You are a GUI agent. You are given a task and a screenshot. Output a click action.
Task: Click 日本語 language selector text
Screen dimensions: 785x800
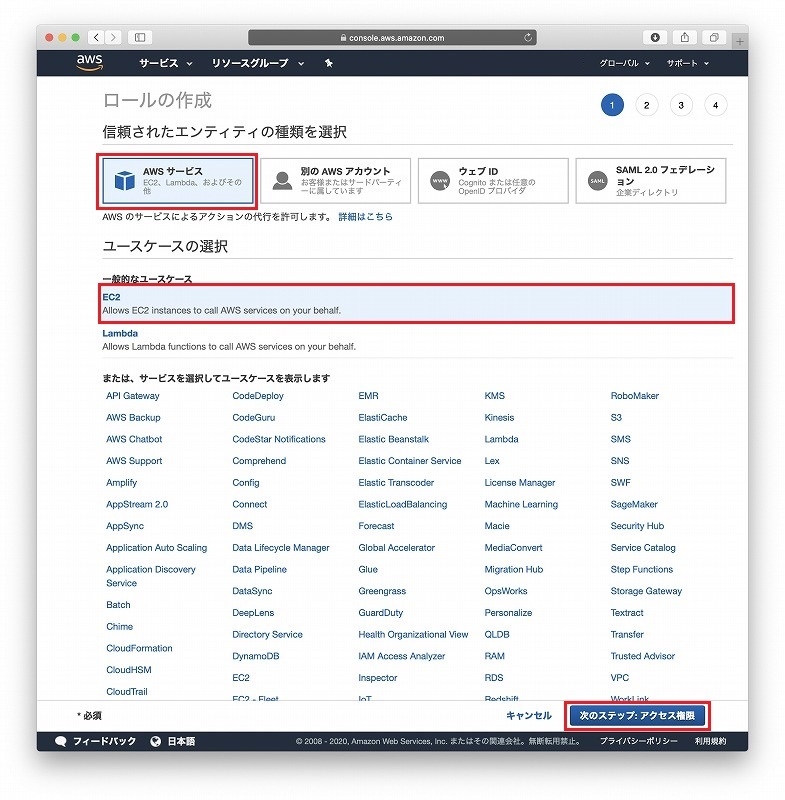click(x=182, y=741)
